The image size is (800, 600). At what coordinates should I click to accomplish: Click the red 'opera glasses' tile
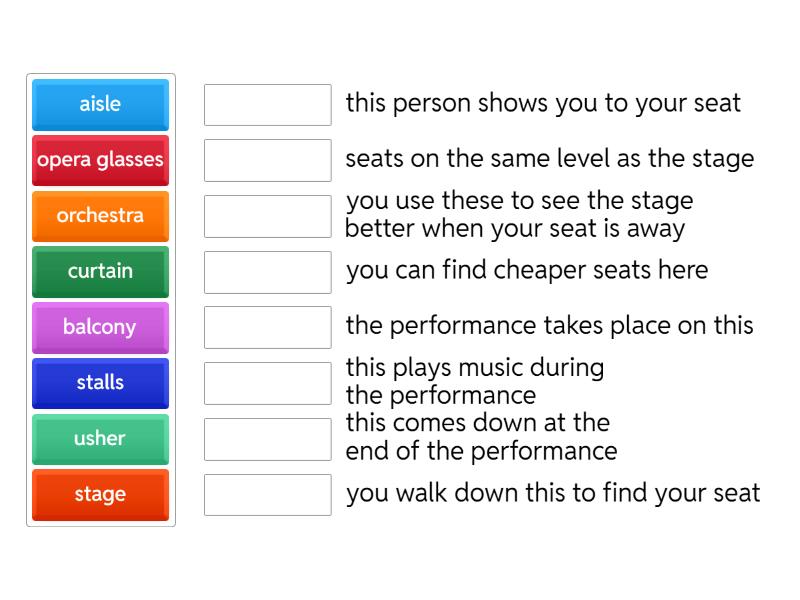coord(100,160)
